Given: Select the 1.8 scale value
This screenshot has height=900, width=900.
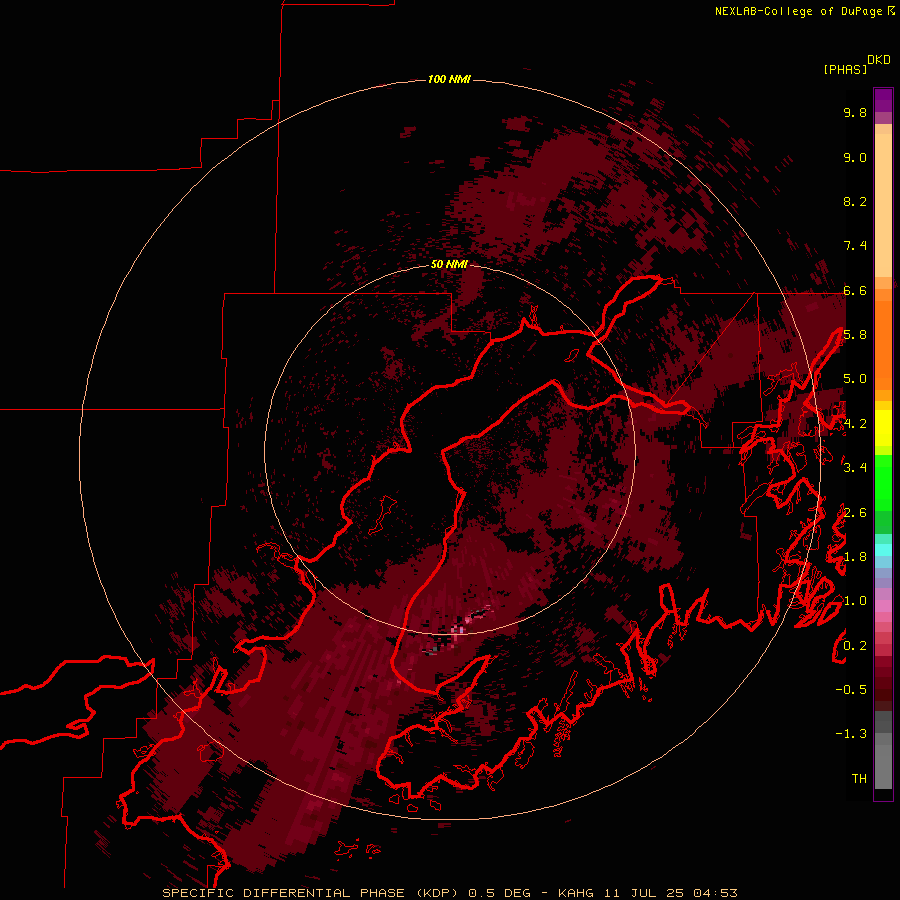Looking at the screenshot, I should tap(855, 557).
